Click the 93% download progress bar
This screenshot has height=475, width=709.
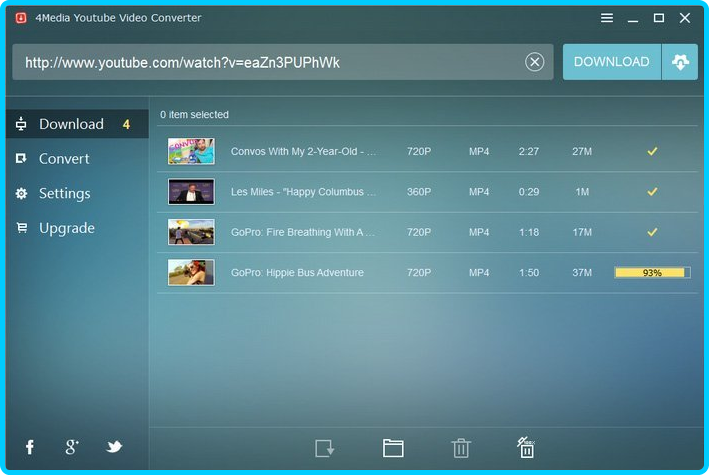point(652,272)
